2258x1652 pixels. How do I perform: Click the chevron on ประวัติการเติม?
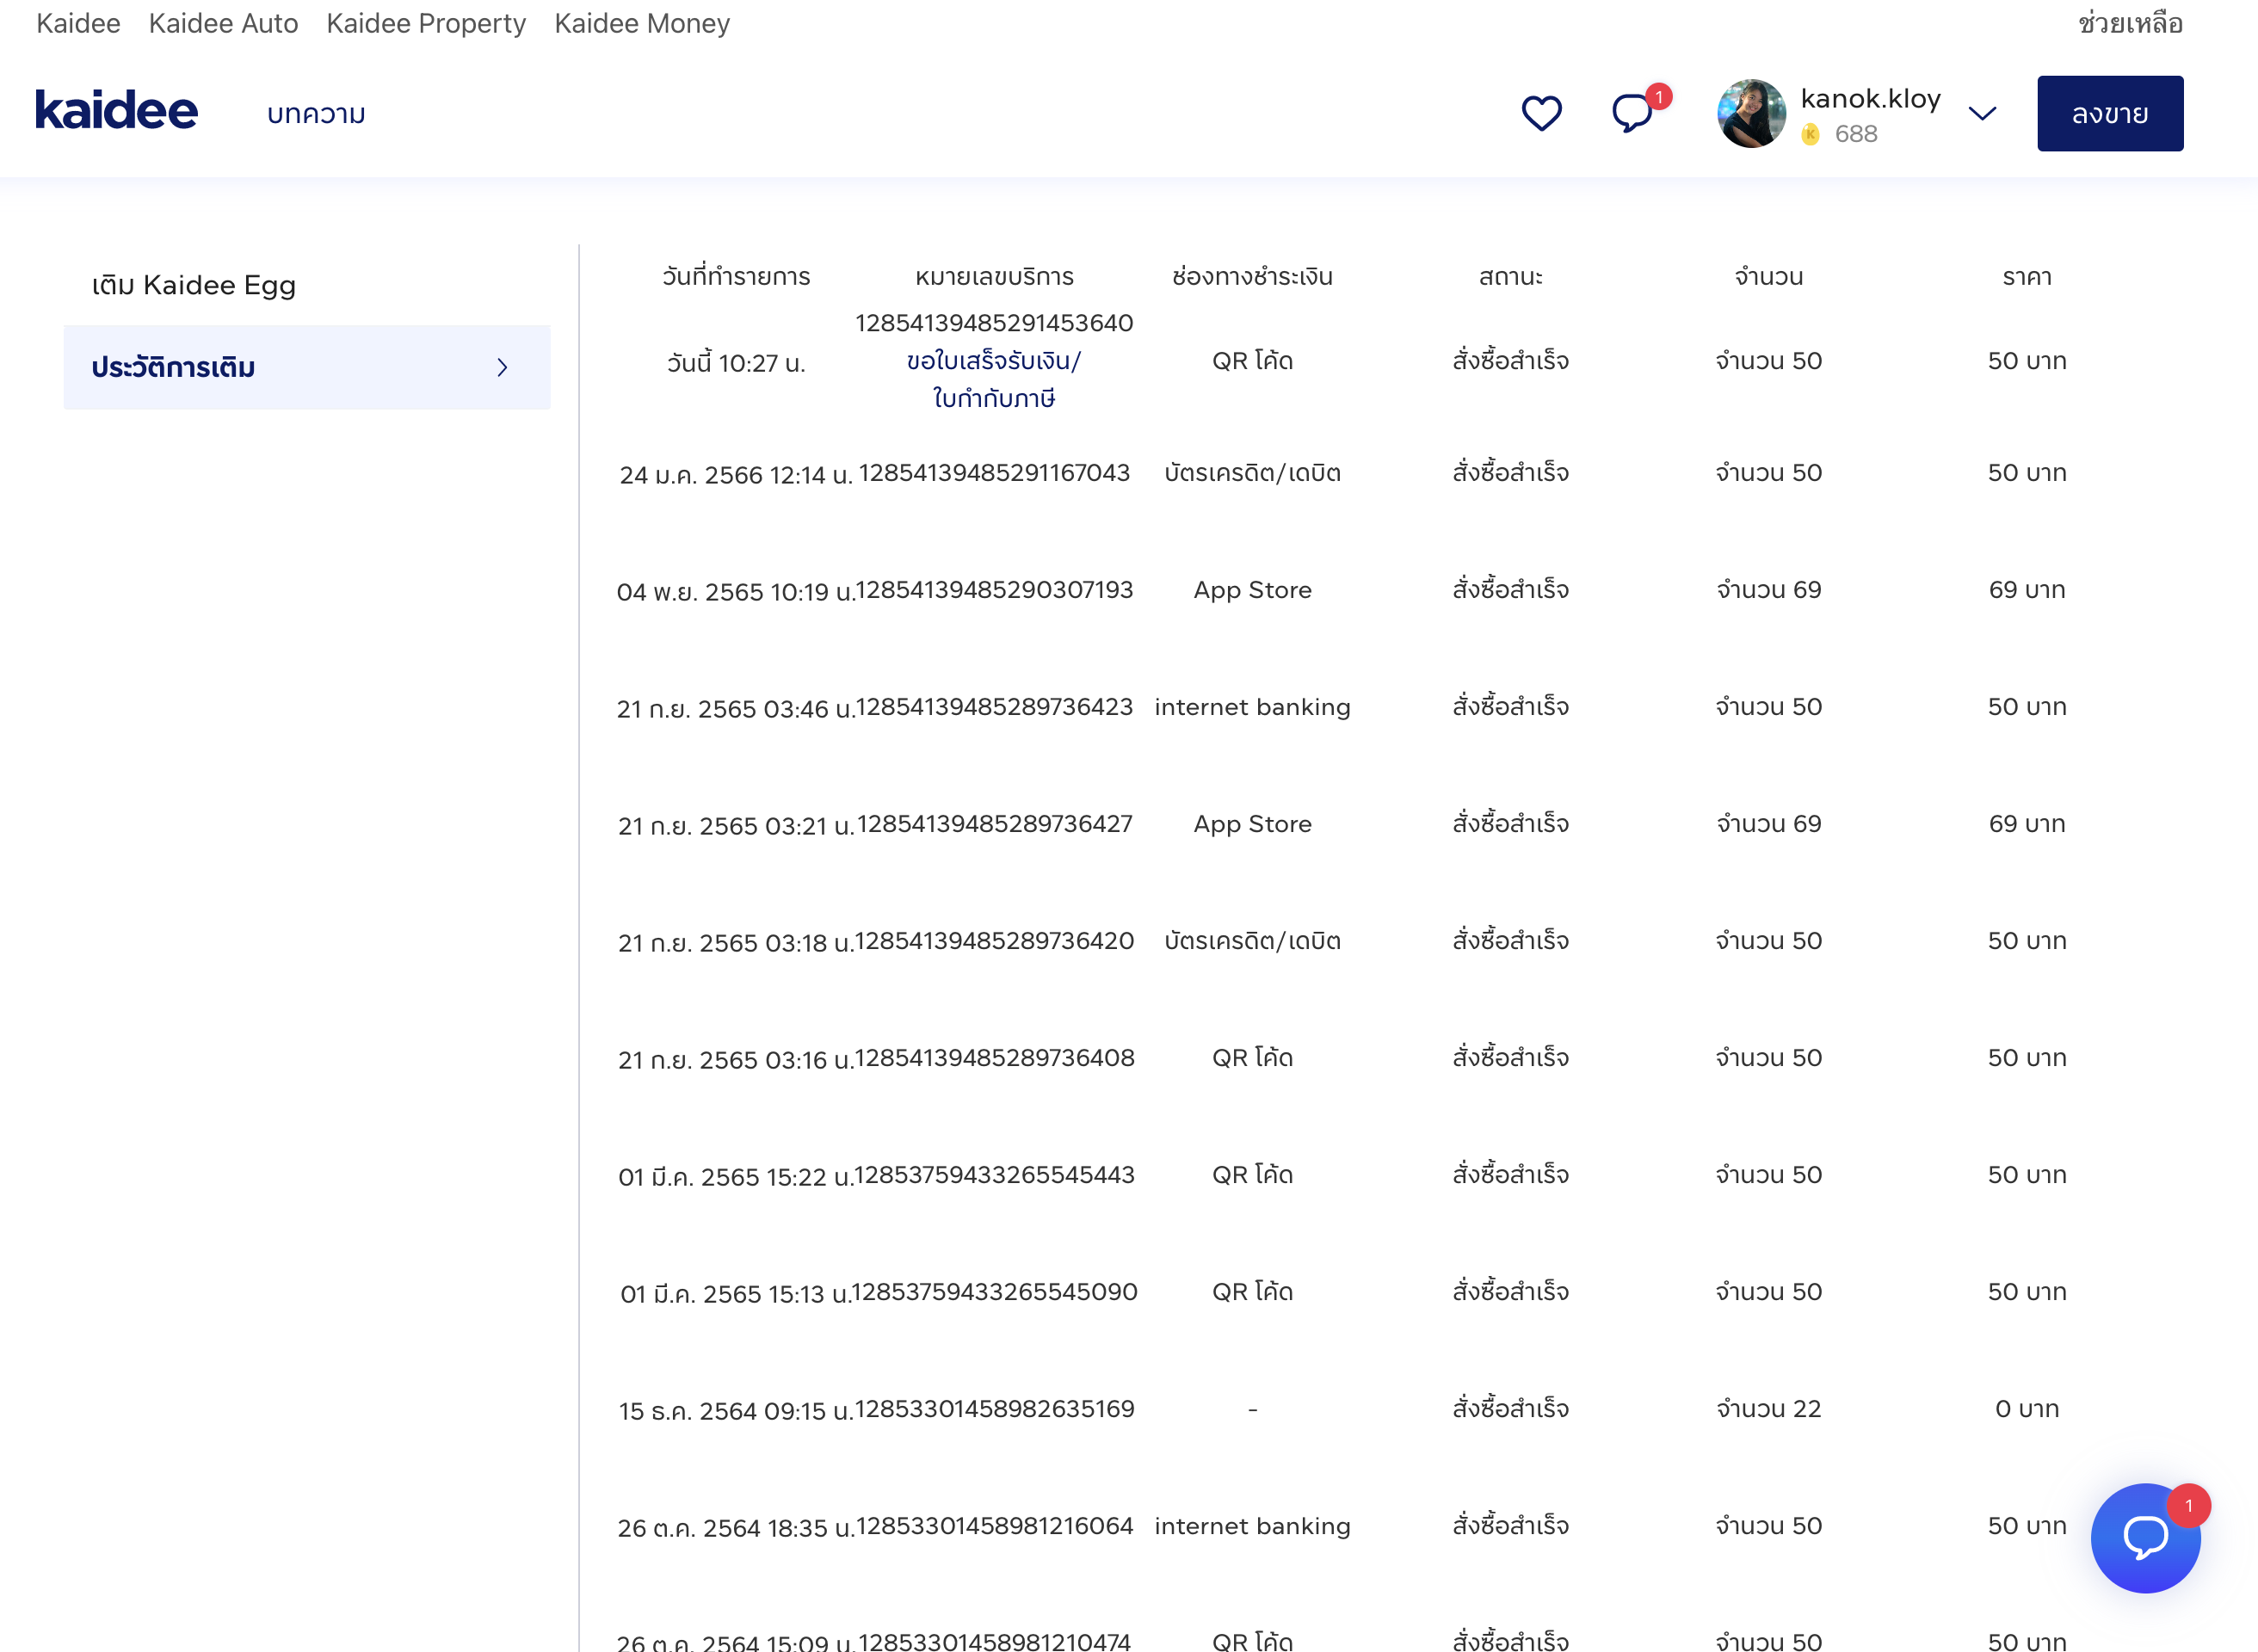502,367
